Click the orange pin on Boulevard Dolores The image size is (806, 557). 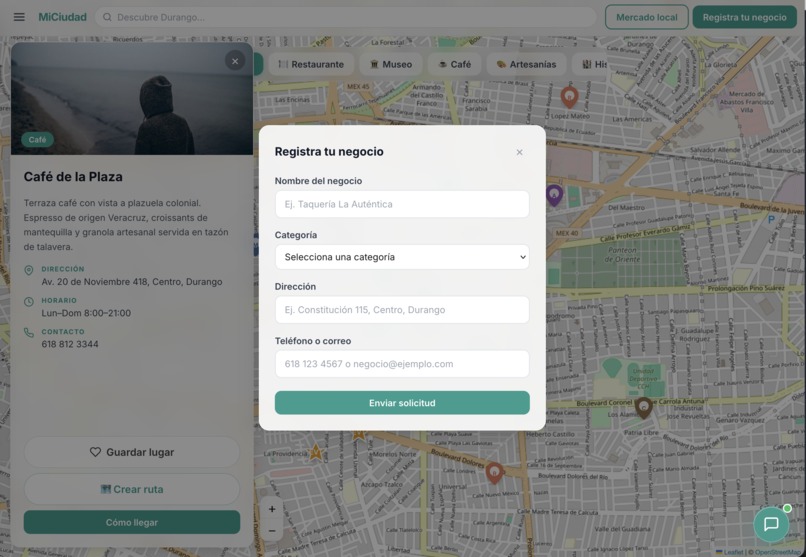pos(494,472)
